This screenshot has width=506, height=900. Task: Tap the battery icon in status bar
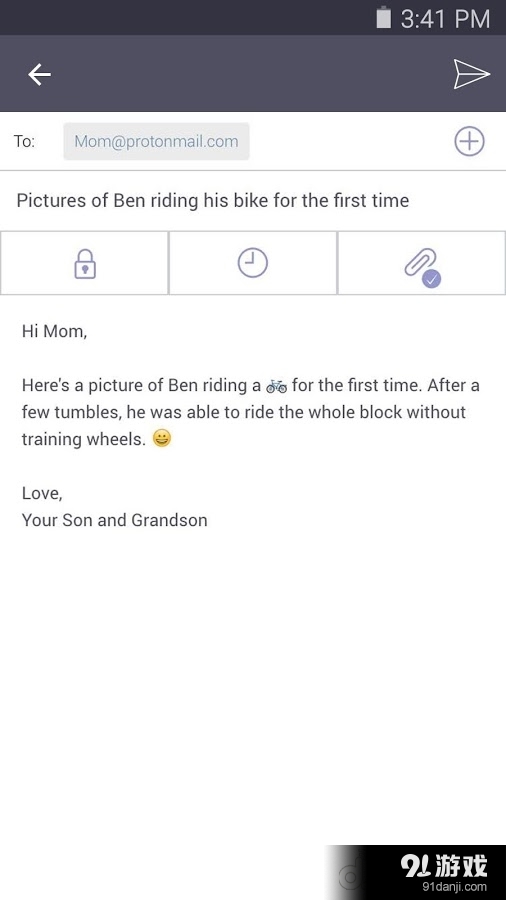pyautogui.click(x=383, y=17)
